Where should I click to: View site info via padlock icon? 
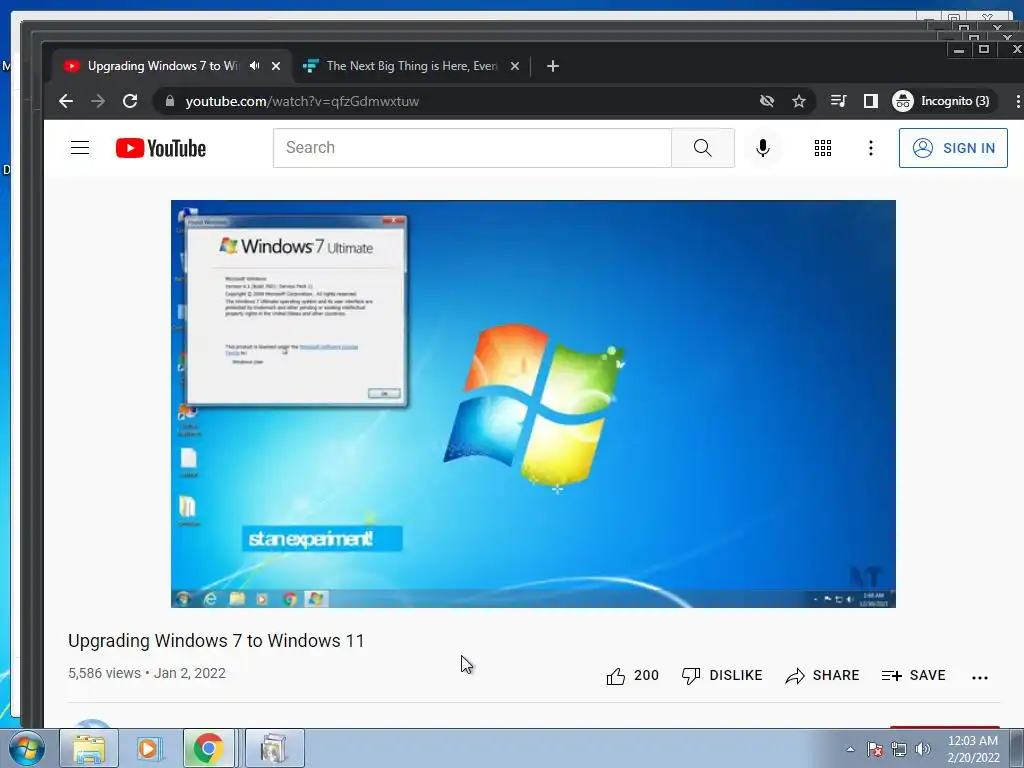click(x=170, y=101)
